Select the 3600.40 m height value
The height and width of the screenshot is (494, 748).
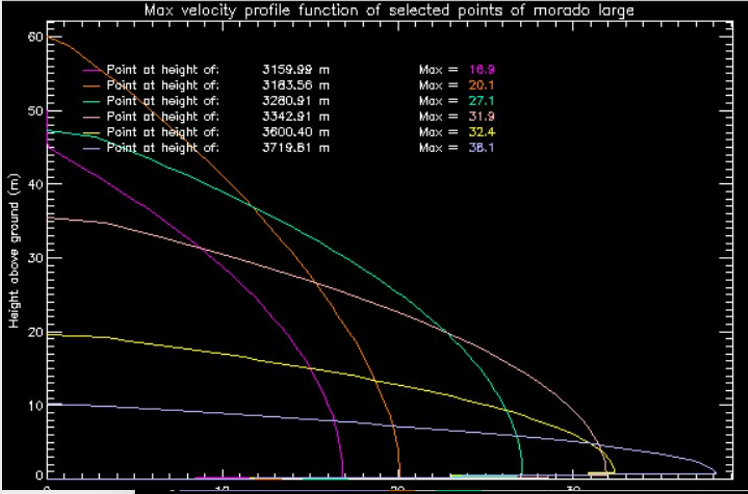[x=297, y=132]
